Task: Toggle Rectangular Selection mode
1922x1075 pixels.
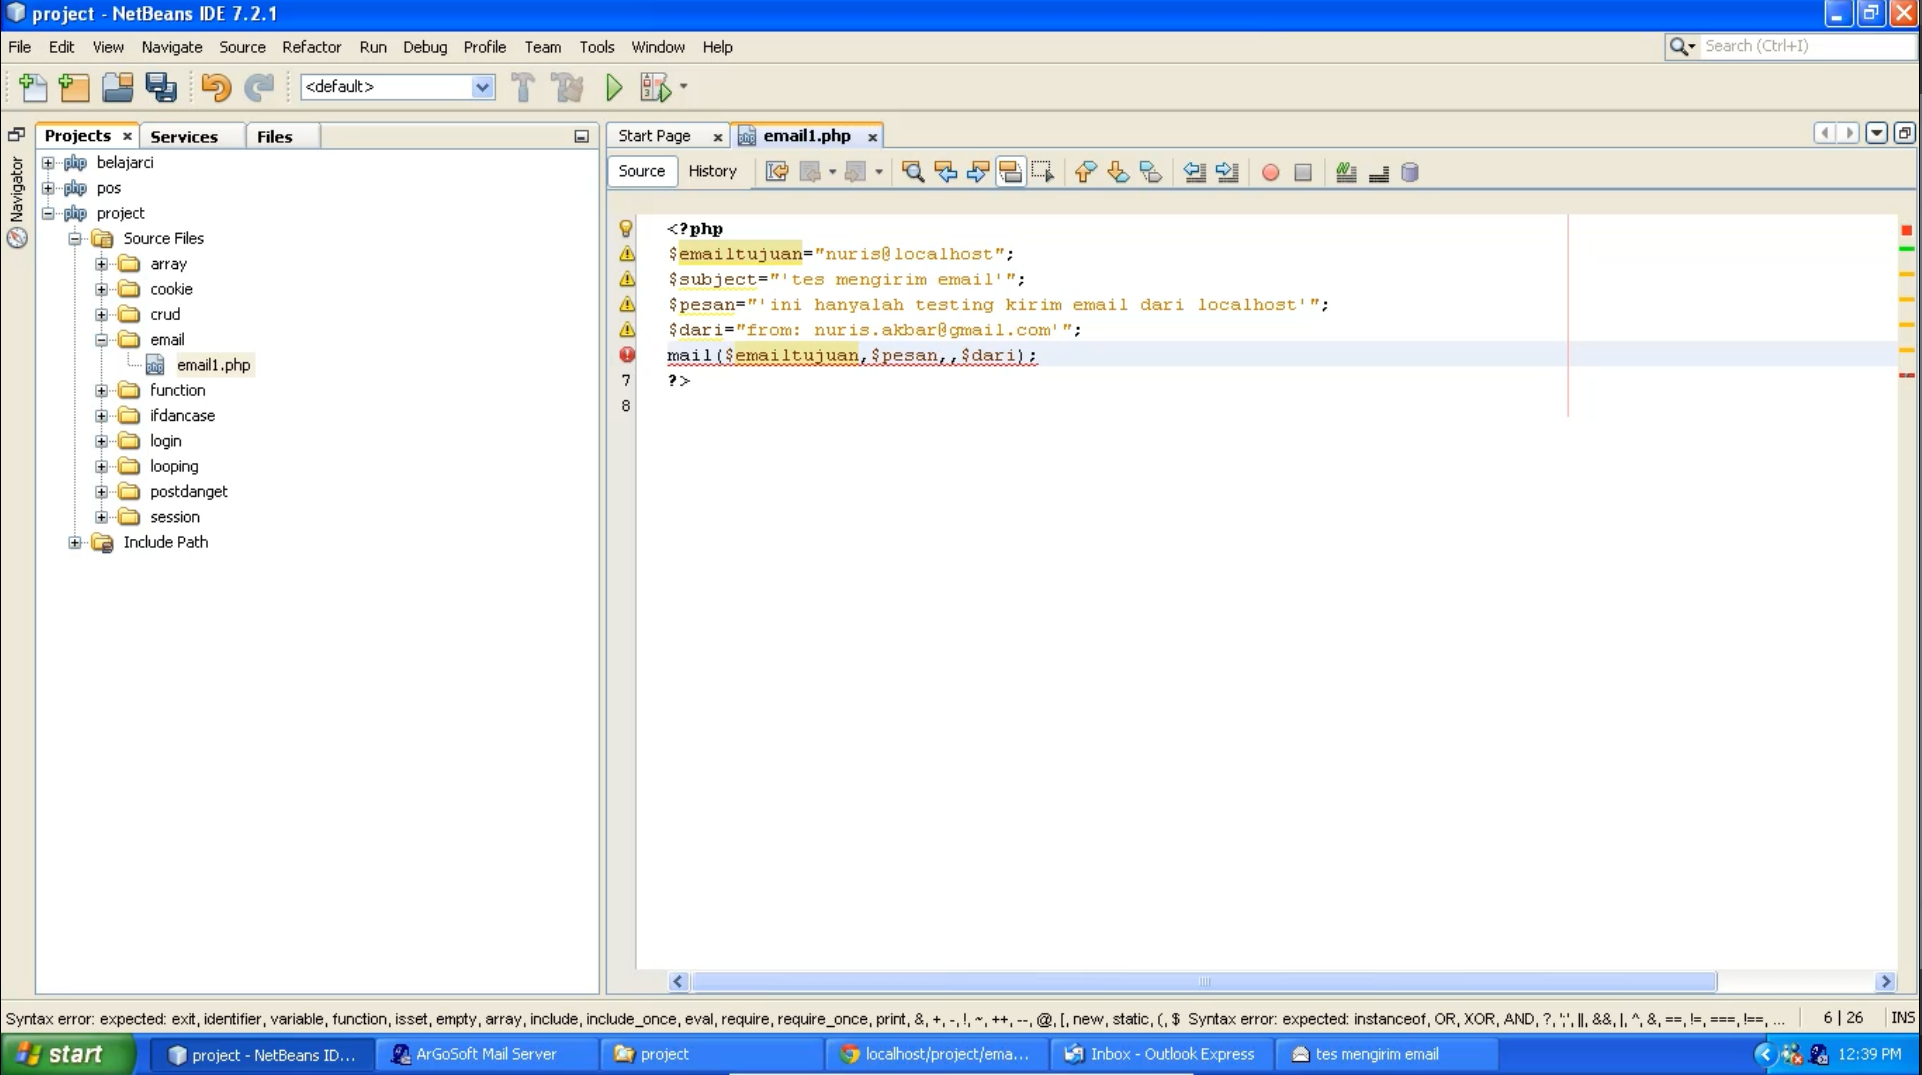Action: (1042, 172)
